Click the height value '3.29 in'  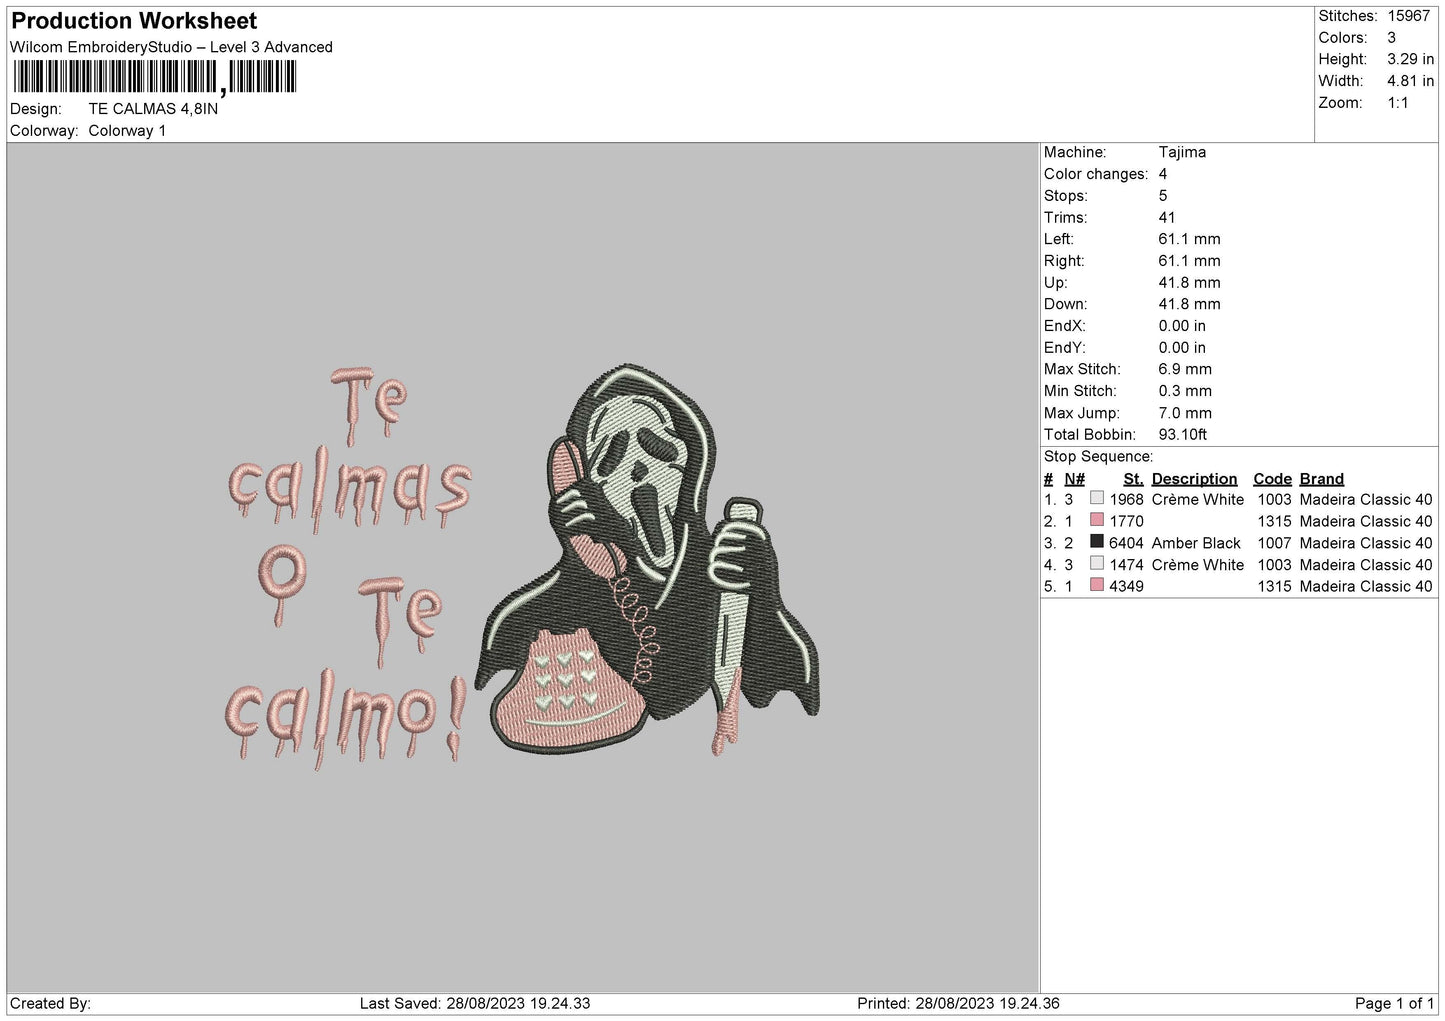click(x=1410, y=59)
